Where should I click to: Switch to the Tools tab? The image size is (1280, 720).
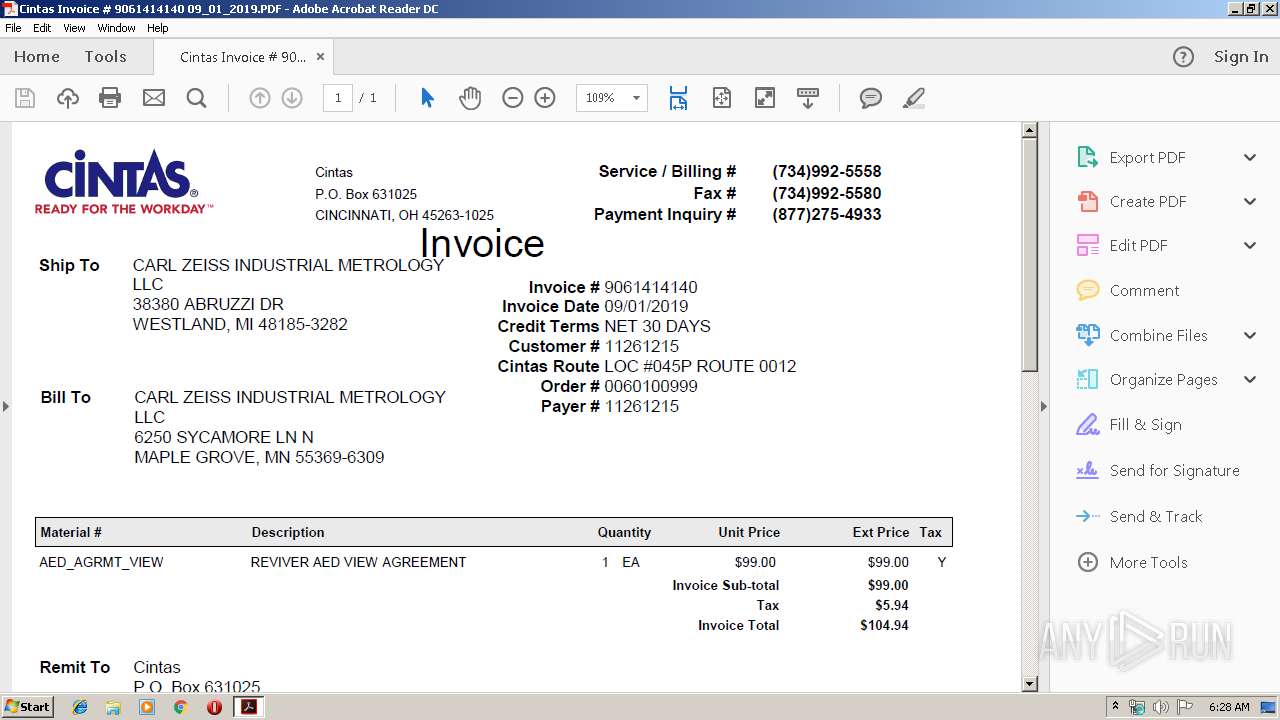point(105,57)
